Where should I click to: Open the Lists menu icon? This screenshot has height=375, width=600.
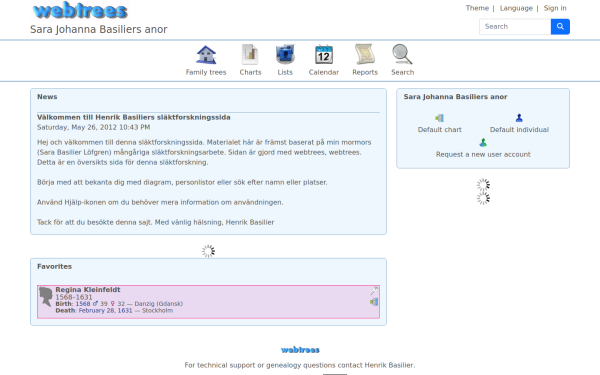285,54
